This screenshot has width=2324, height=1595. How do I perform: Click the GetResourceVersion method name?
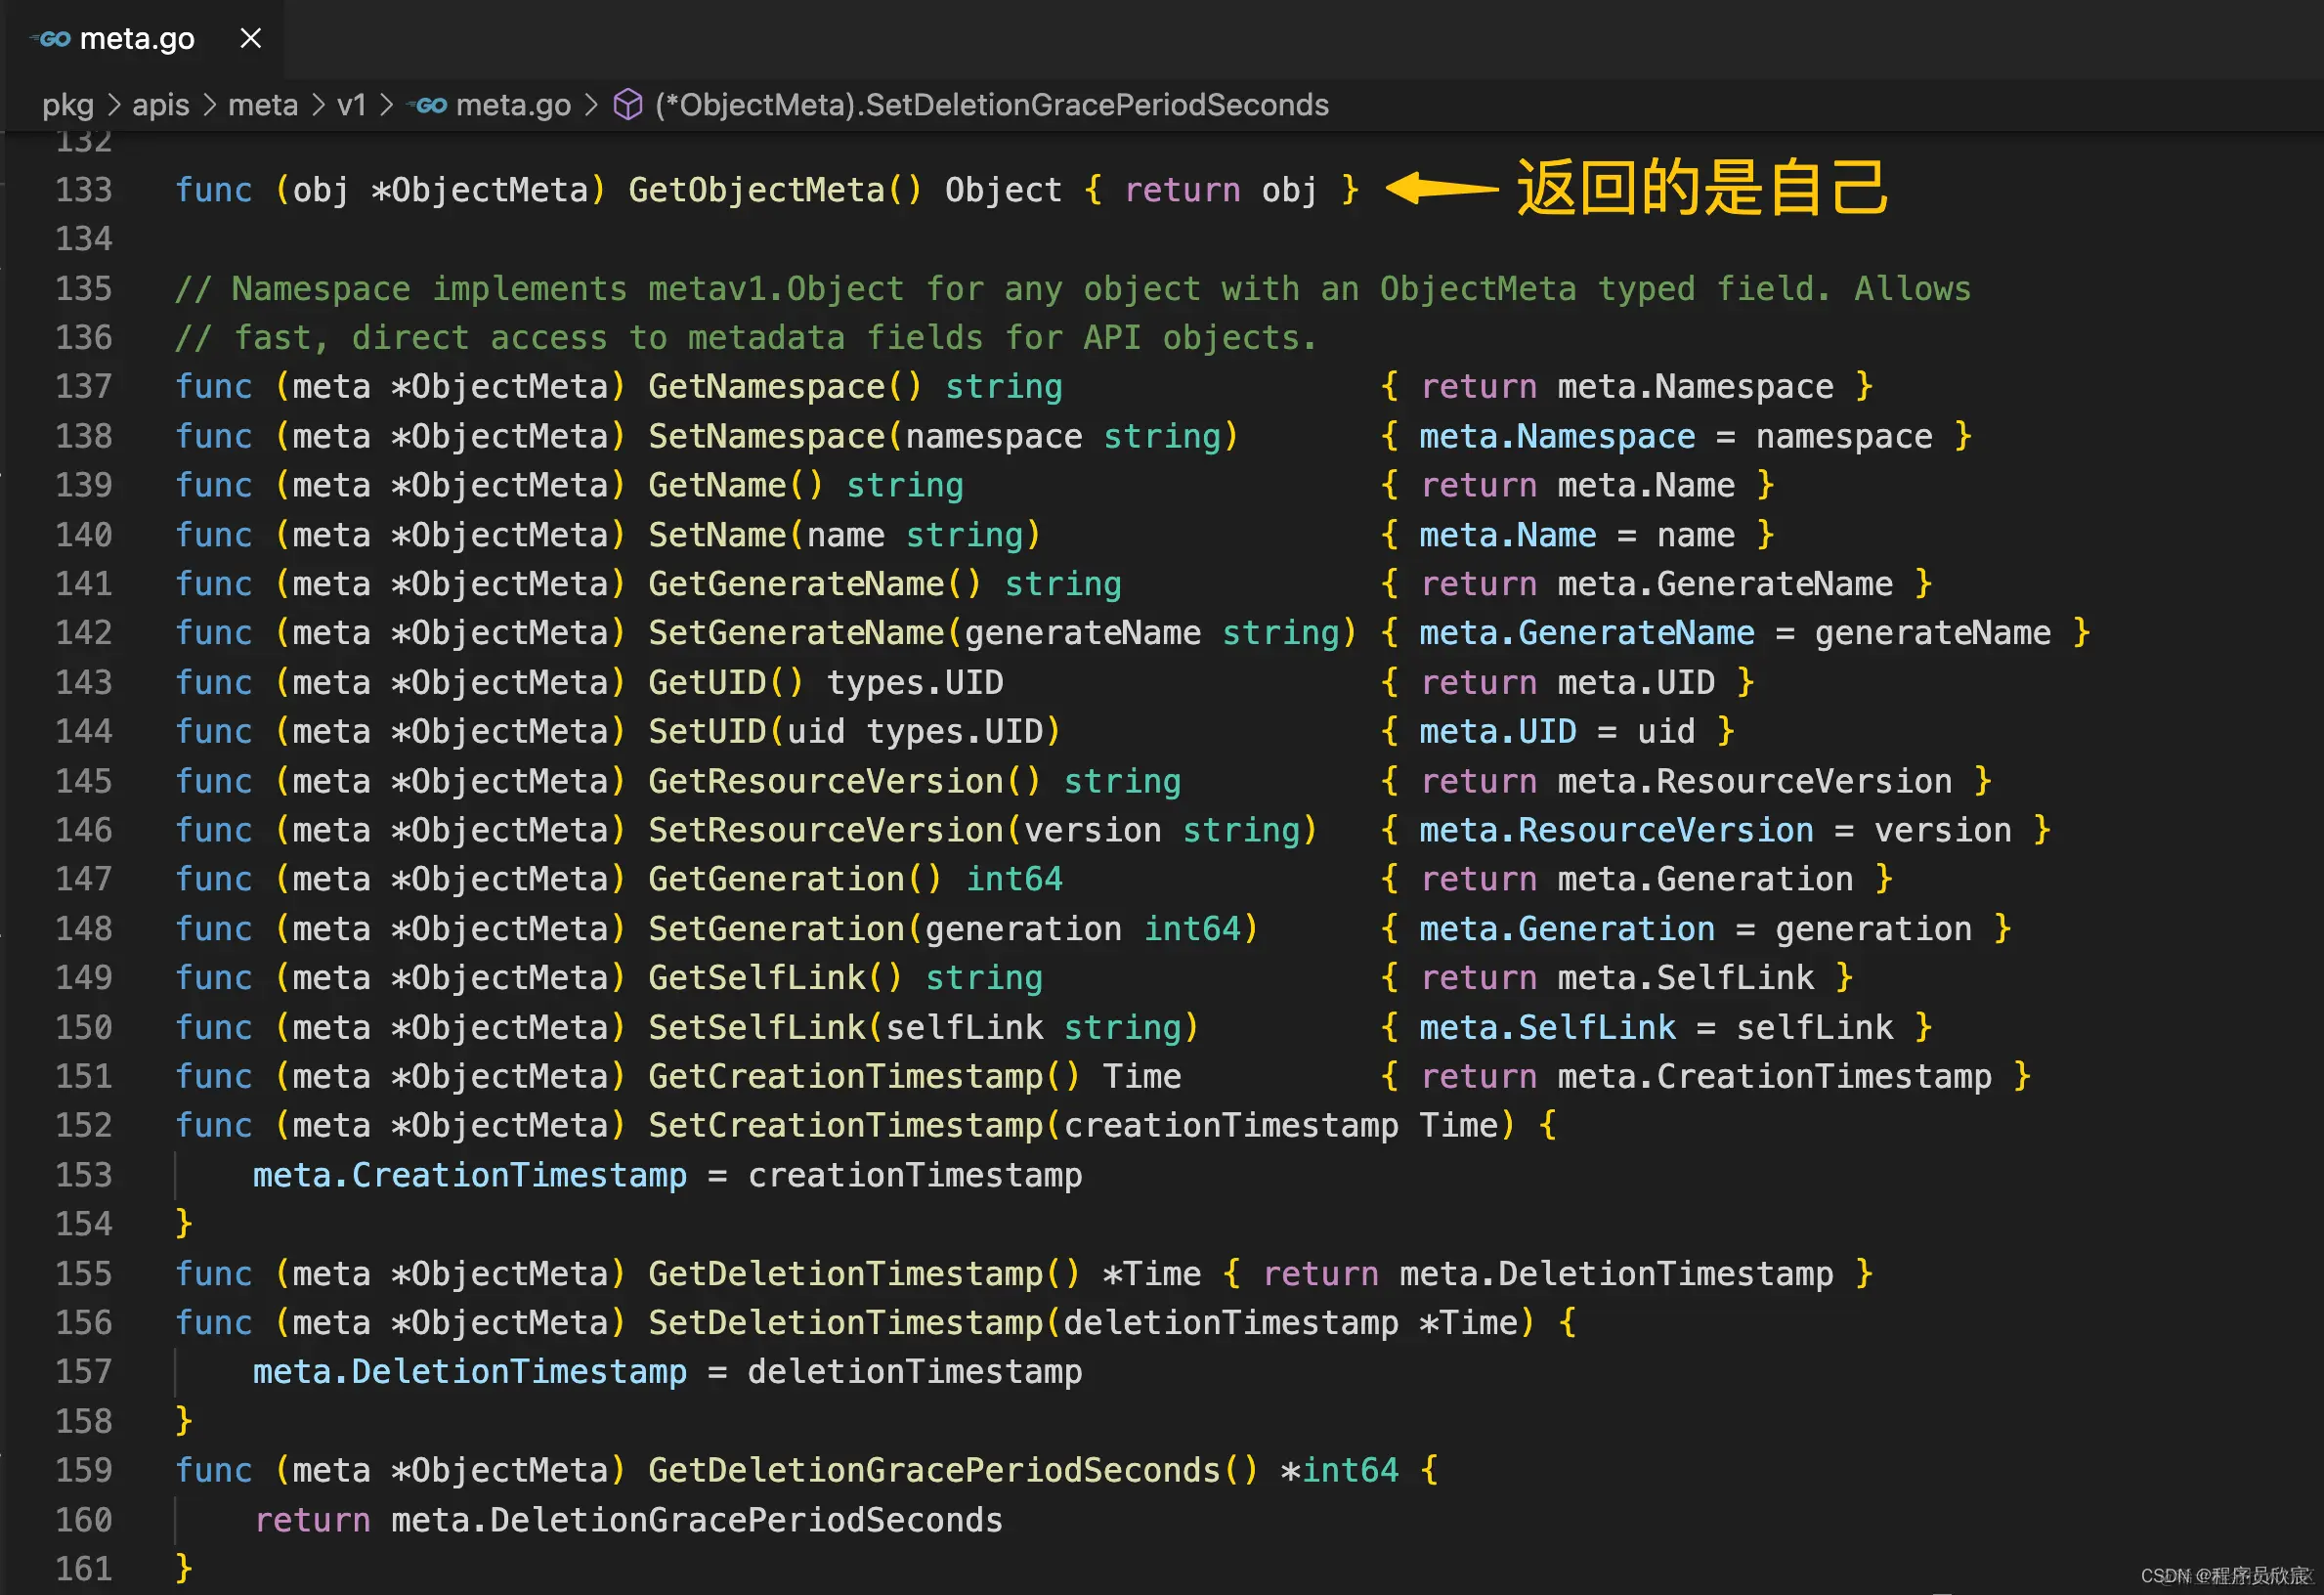(826, 781)
